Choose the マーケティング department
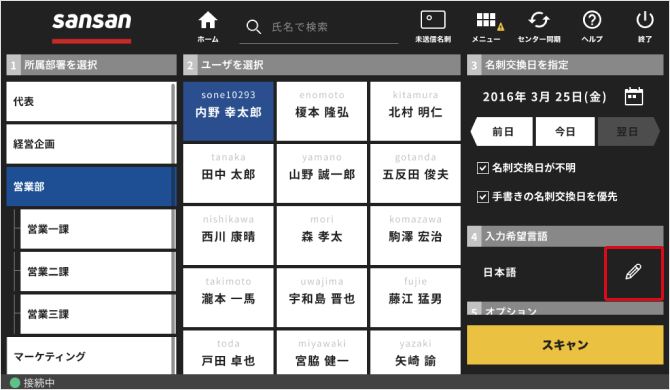 click(91, 355)
